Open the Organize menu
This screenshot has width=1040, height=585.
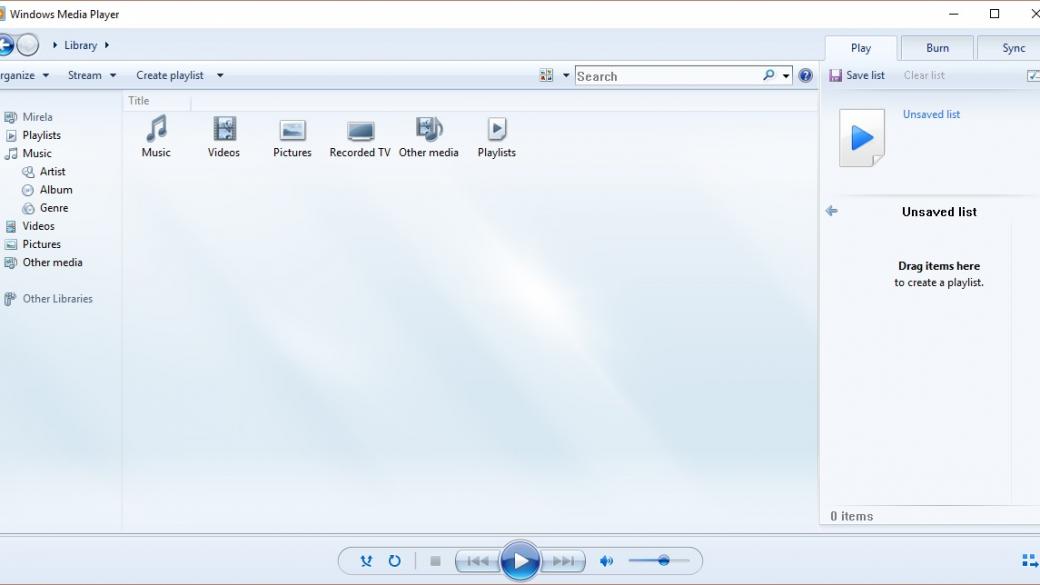point(24,75)
